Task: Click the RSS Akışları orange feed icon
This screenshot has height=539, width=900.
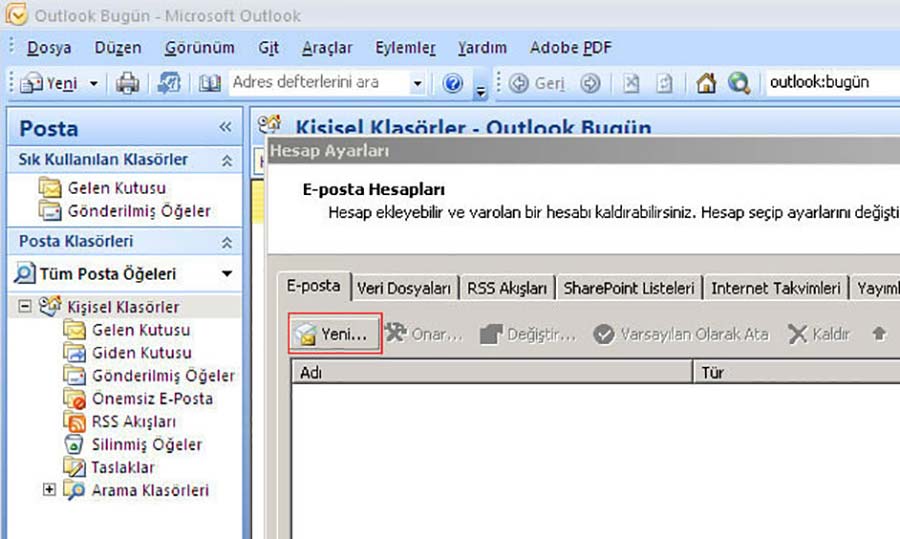Action: (75, 422)
